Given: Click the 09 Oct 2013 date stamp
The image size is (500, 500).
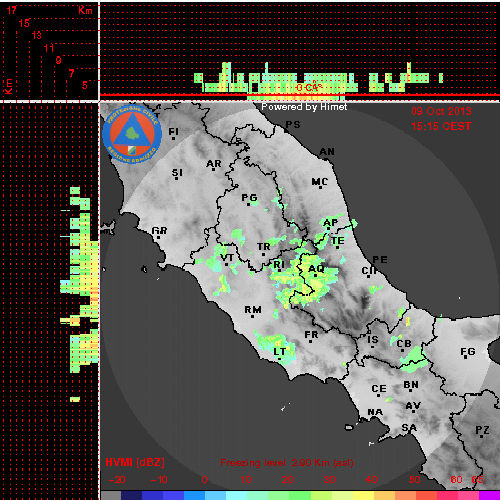Looking at the screenshot, I should [x=441, y=111].
